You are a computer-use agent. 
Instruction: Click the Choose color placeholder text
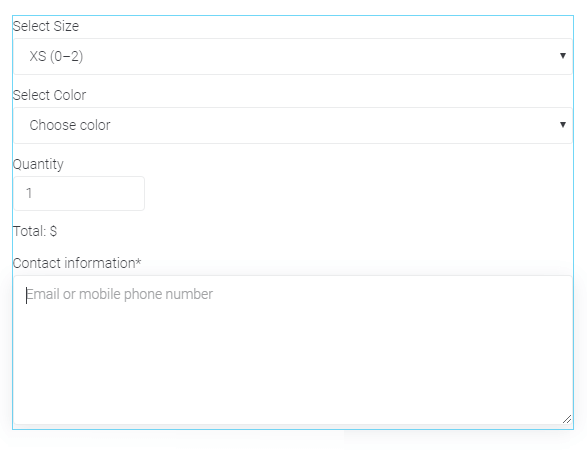pos(70,125)
